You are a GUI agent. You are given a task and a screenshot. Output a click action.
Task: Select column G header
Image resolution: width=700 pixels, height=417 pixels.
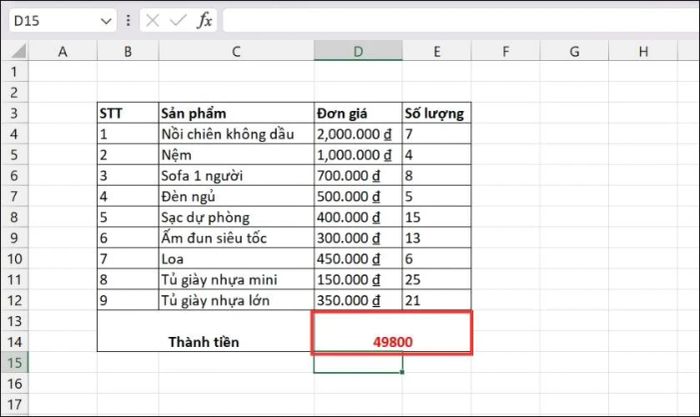(x=574, y=51)
